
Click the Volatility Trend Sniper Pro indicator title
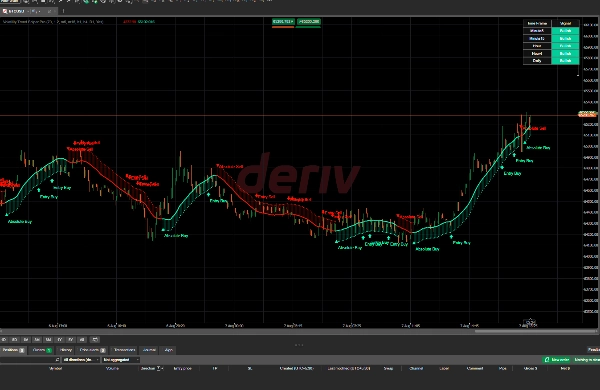click(x=53, y=21)
